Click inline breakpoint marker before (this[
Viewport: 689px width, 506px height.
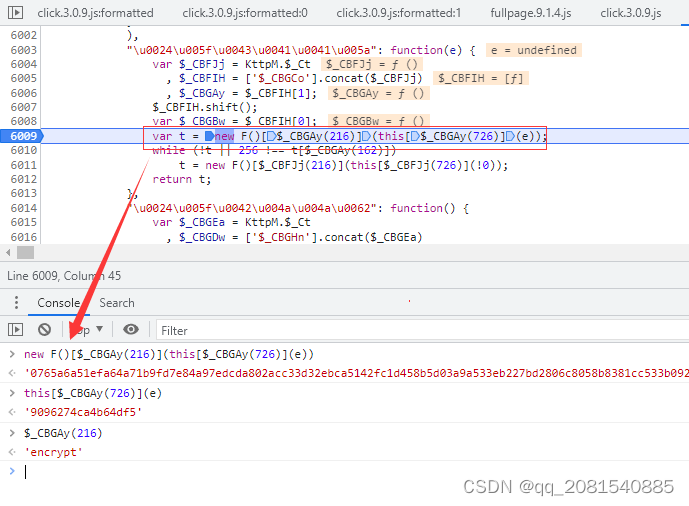pyautogui.click(x=366, y=136)
